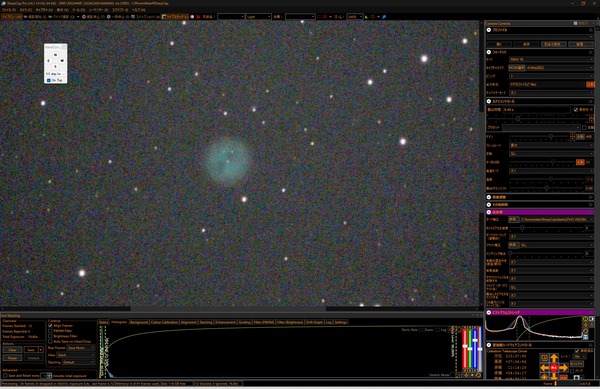The width and height of the screenshot is (600, 389).
Task: Click the green auto-stretch icon beside histogram
Action: (x=585, y=319)
